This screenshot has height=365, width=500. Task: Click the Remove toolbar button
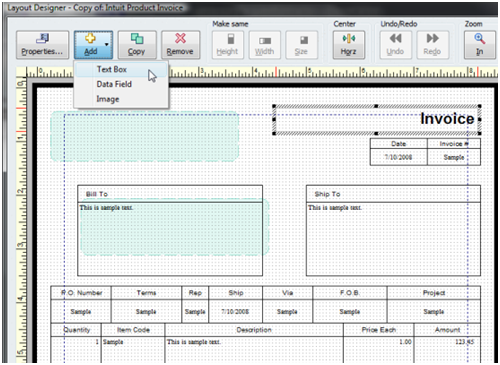point(180,45)
